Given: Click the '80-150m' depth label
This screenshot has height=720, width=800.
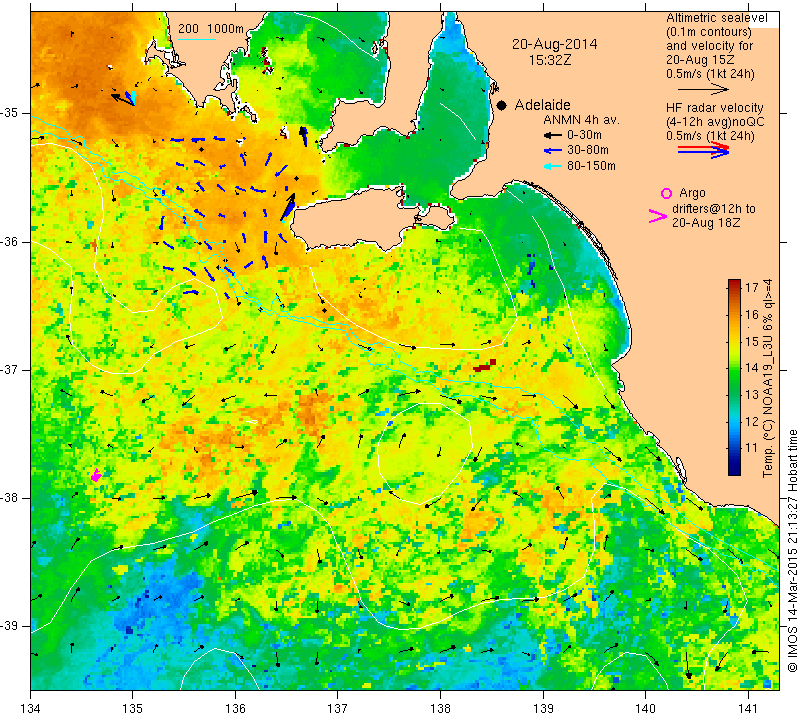Looking at the screenshot, I should (x=591, y=166).
